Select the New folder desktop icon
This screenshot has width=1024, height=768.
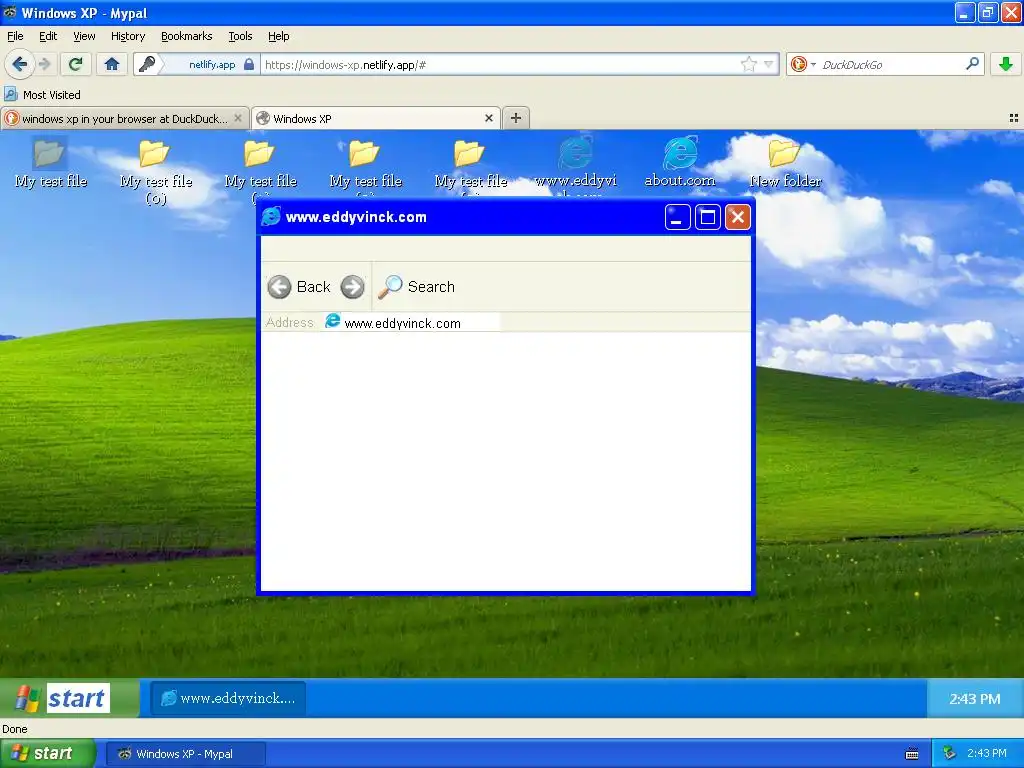[x=785, y=163]
